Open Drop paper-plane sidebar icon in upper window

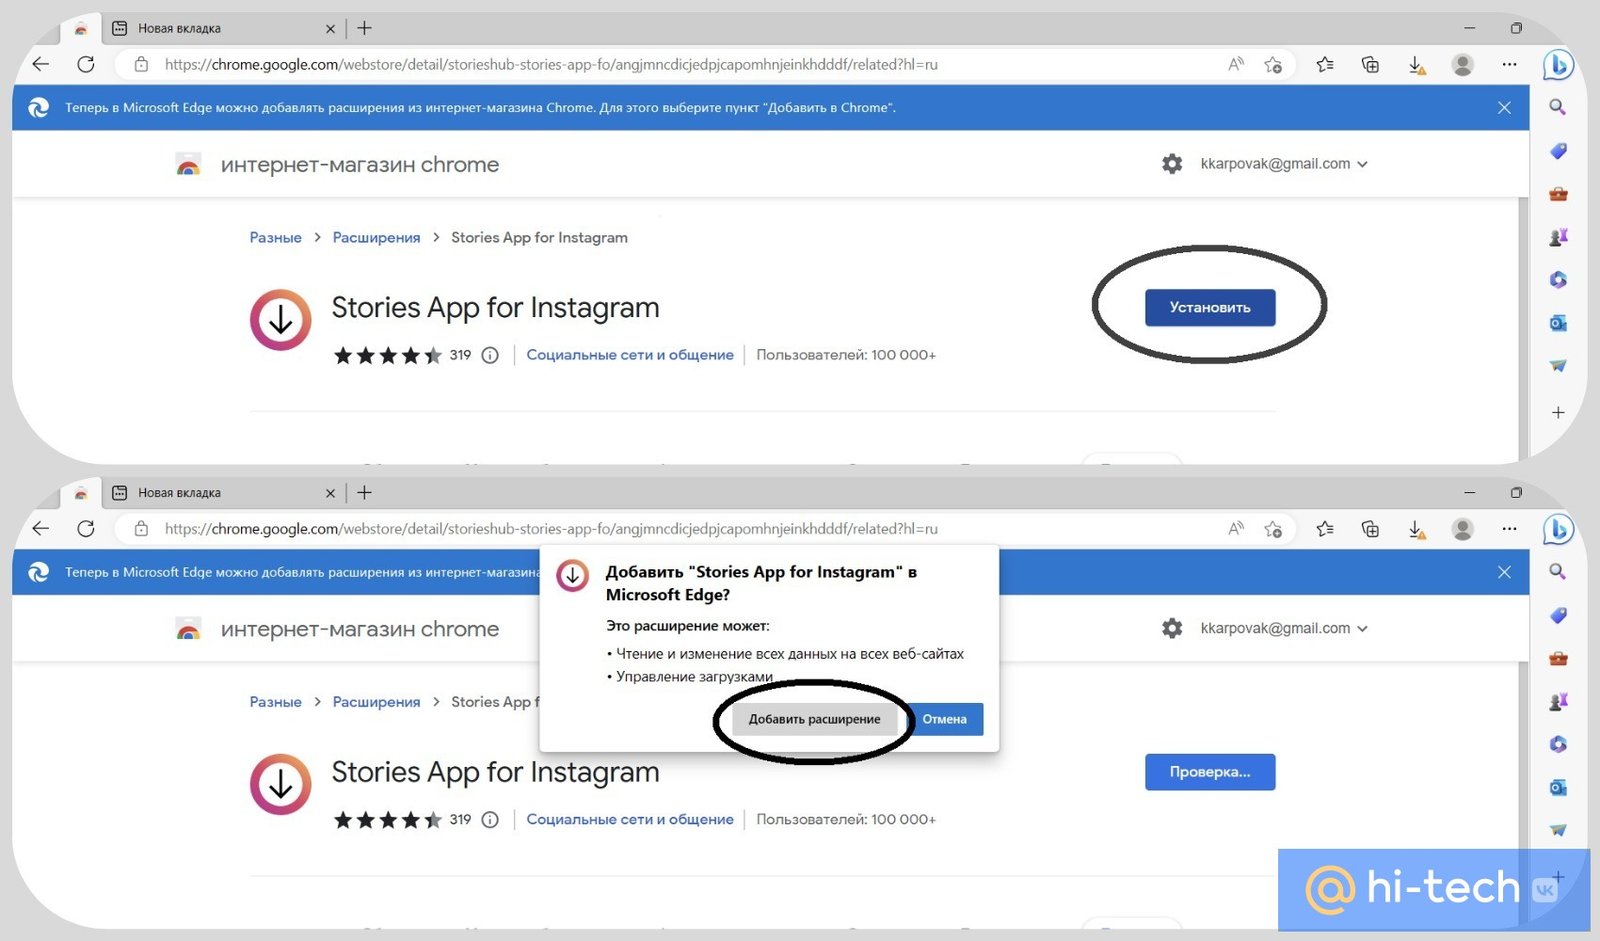coord(1558,366)
